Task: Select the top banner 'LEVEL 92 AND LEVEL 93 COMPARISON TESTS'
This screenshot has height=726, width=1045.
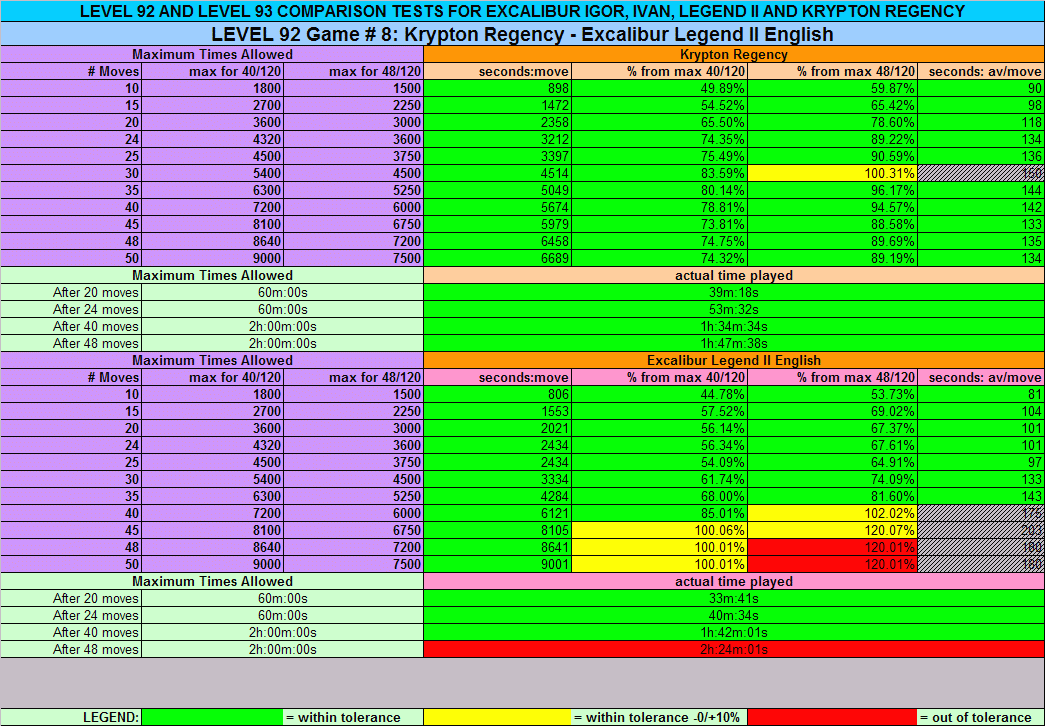Action: point(522,11)
